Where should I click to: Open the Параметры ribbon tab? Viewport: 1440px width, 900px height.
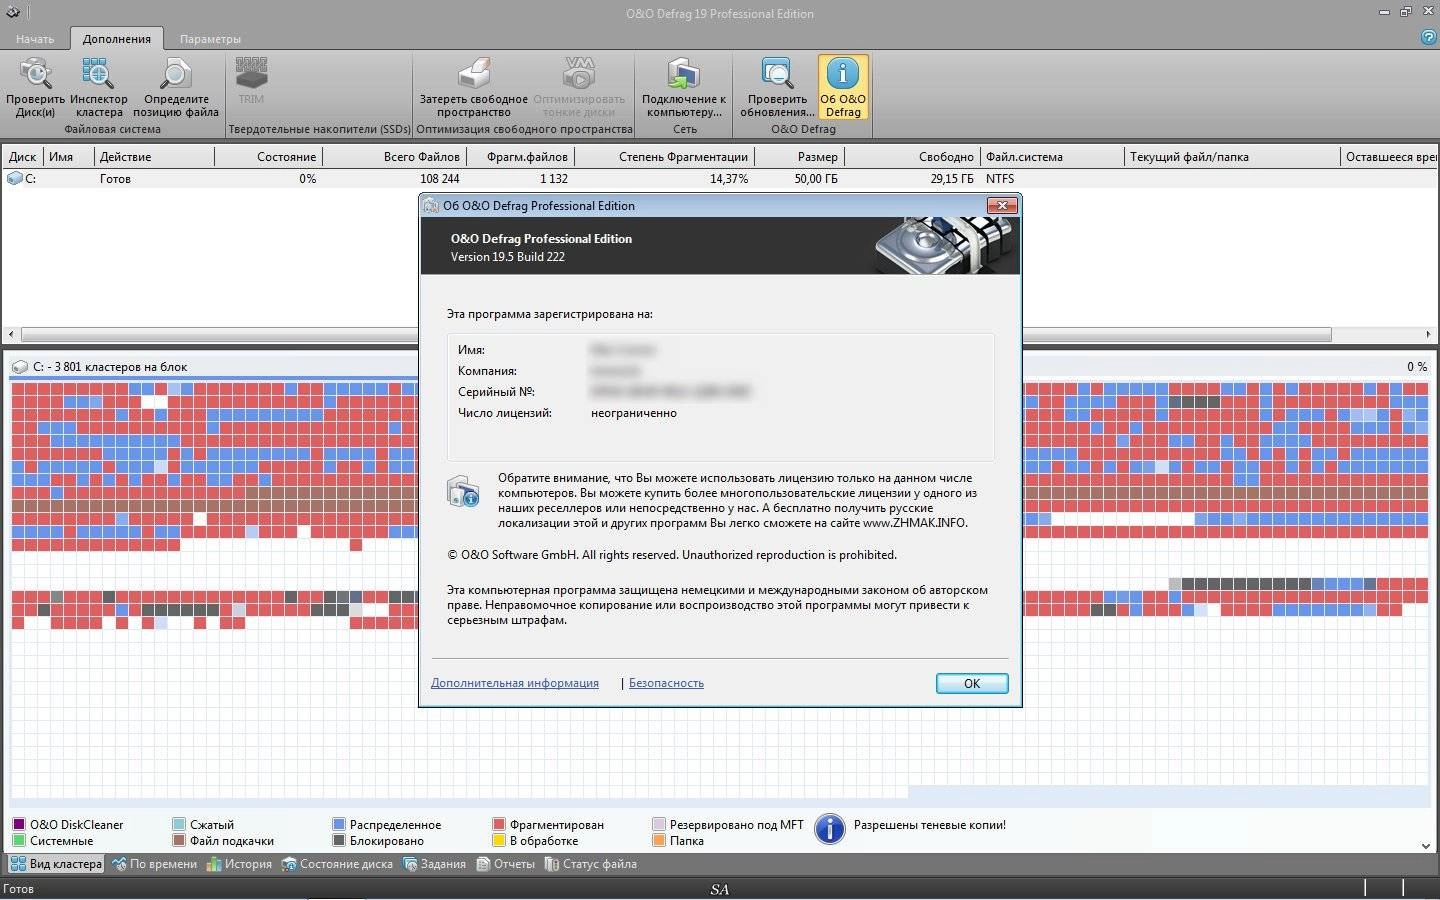(x=210, y=39)
